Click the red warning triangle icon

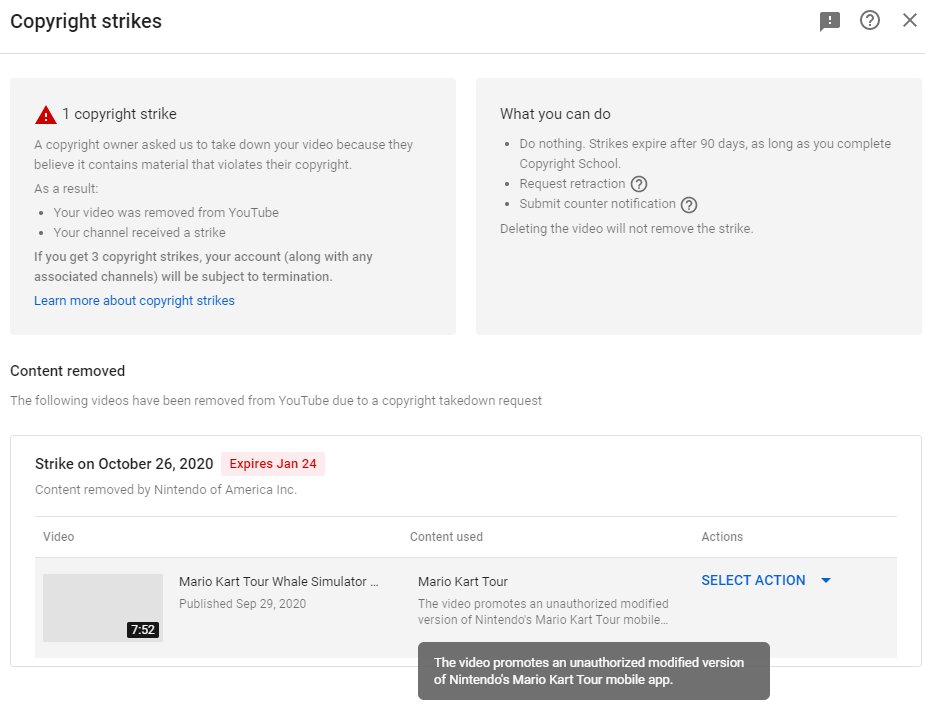pyautogui.click(x=45, y=114)
